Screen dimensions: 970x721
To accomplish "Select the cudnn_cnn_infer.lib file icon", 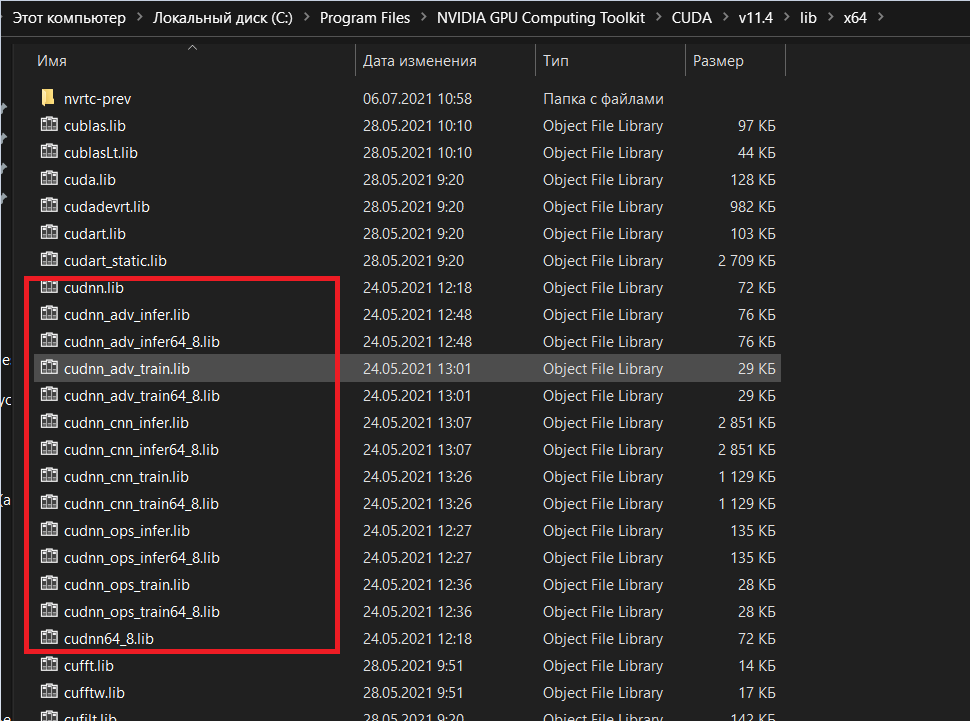I will click(49, 423).
